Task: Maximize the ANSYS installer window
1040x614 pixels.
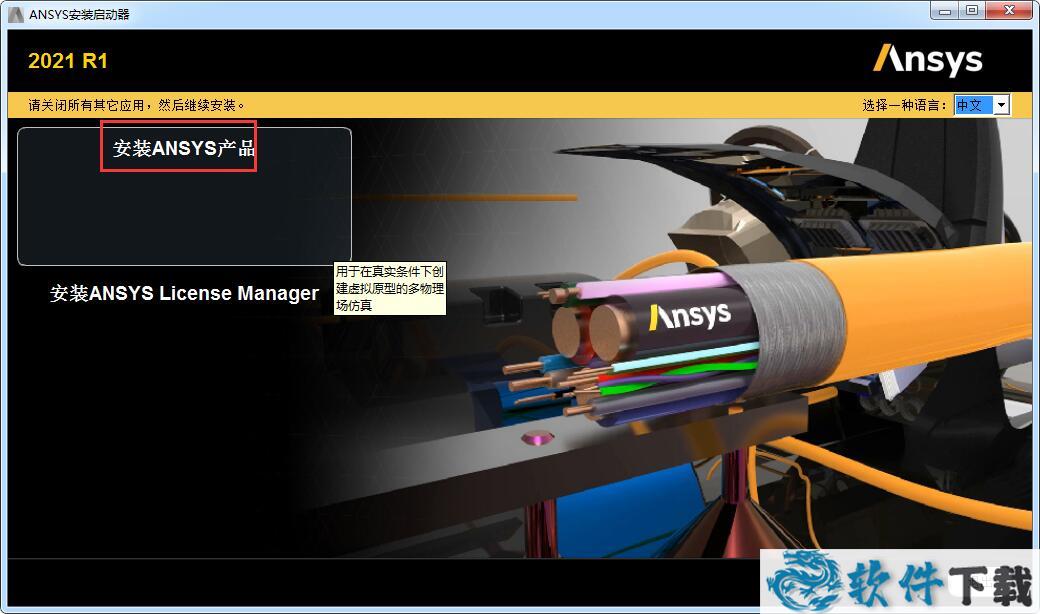Action: click(972, 11)
